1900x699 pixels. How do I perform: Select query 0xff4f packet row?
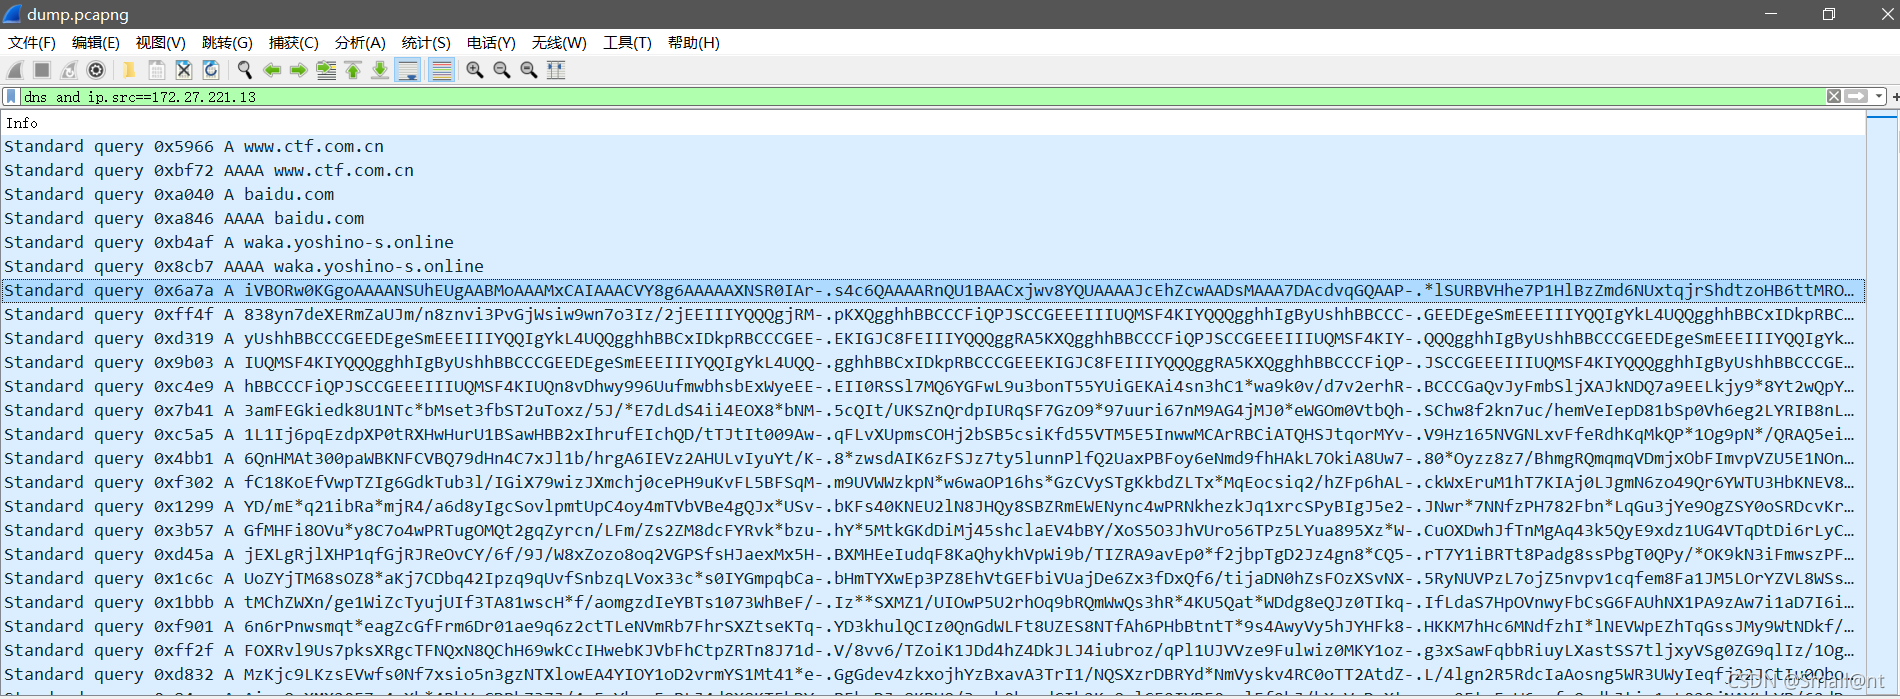(x=932, y=314)
